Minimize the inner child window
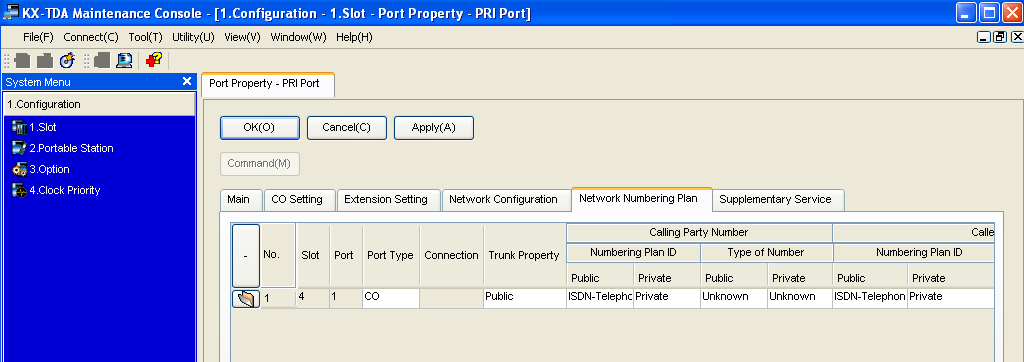1024x362 pixels. click(x=984, y=37)
